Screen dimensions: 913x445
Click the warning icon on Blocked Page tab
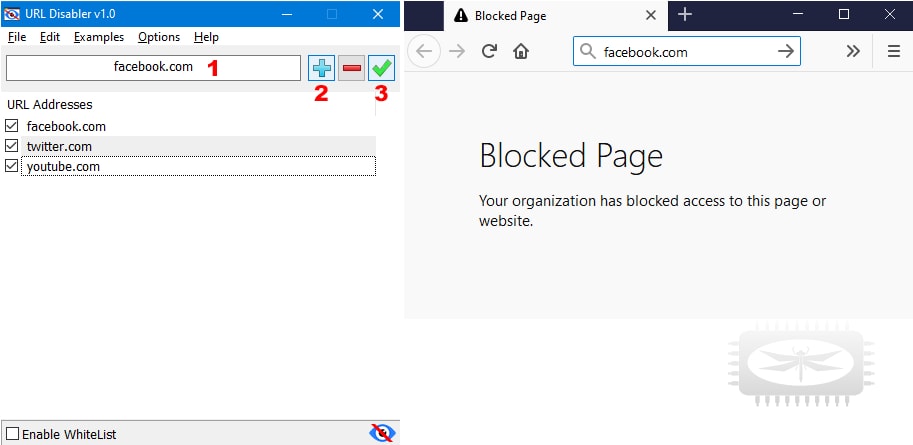click(x=461, y=16)
